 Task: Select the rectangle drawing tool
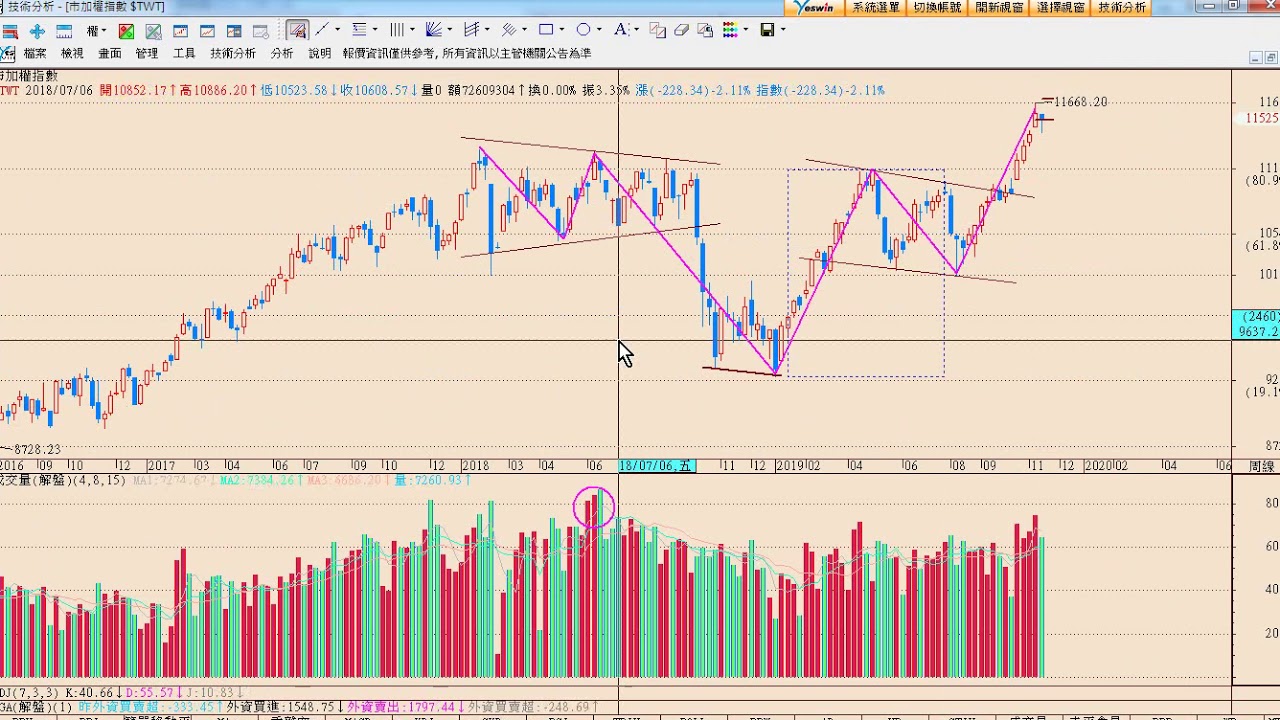coord(546,30)
